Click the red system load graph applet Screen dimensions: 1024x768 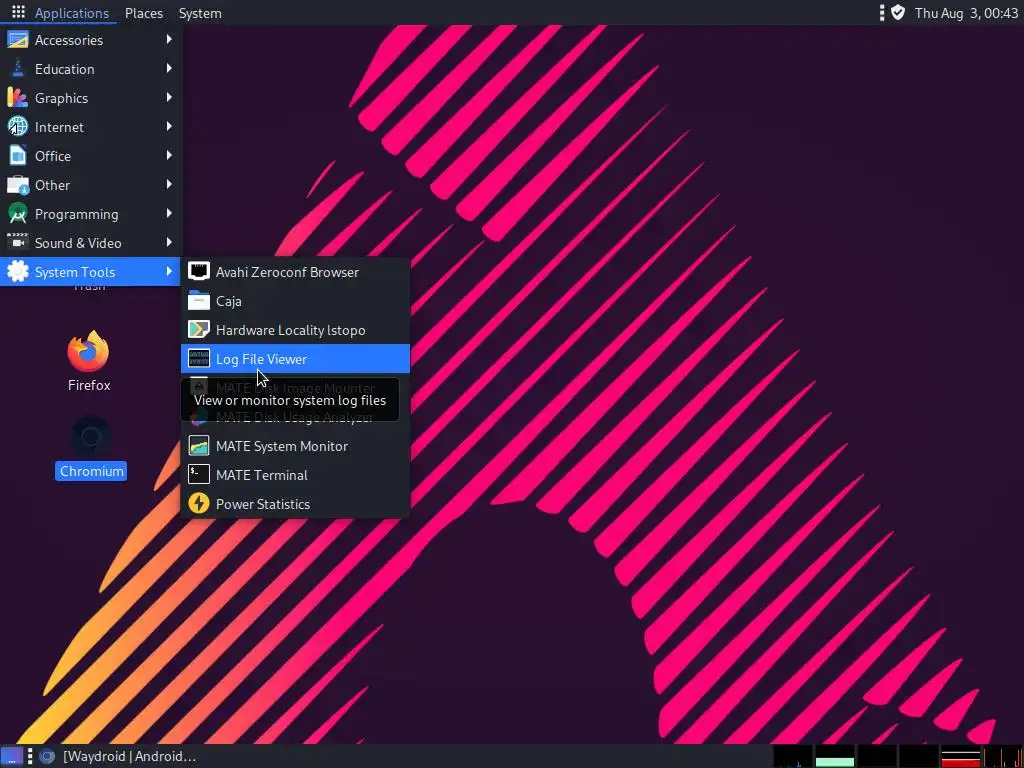coord(961,756)
